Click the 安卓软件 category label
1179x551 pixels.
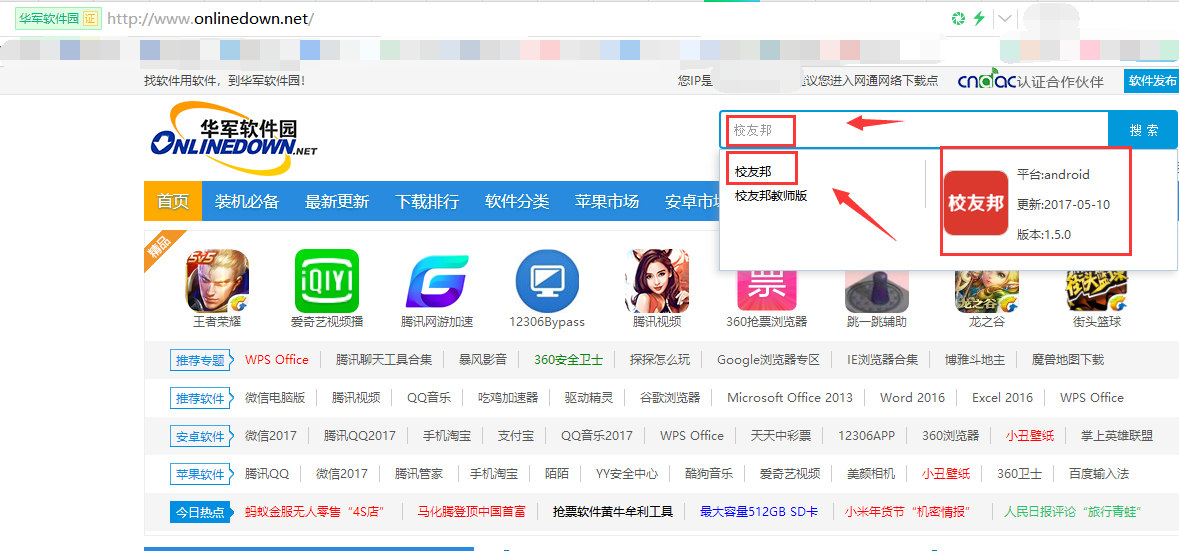tap(200, 437)
